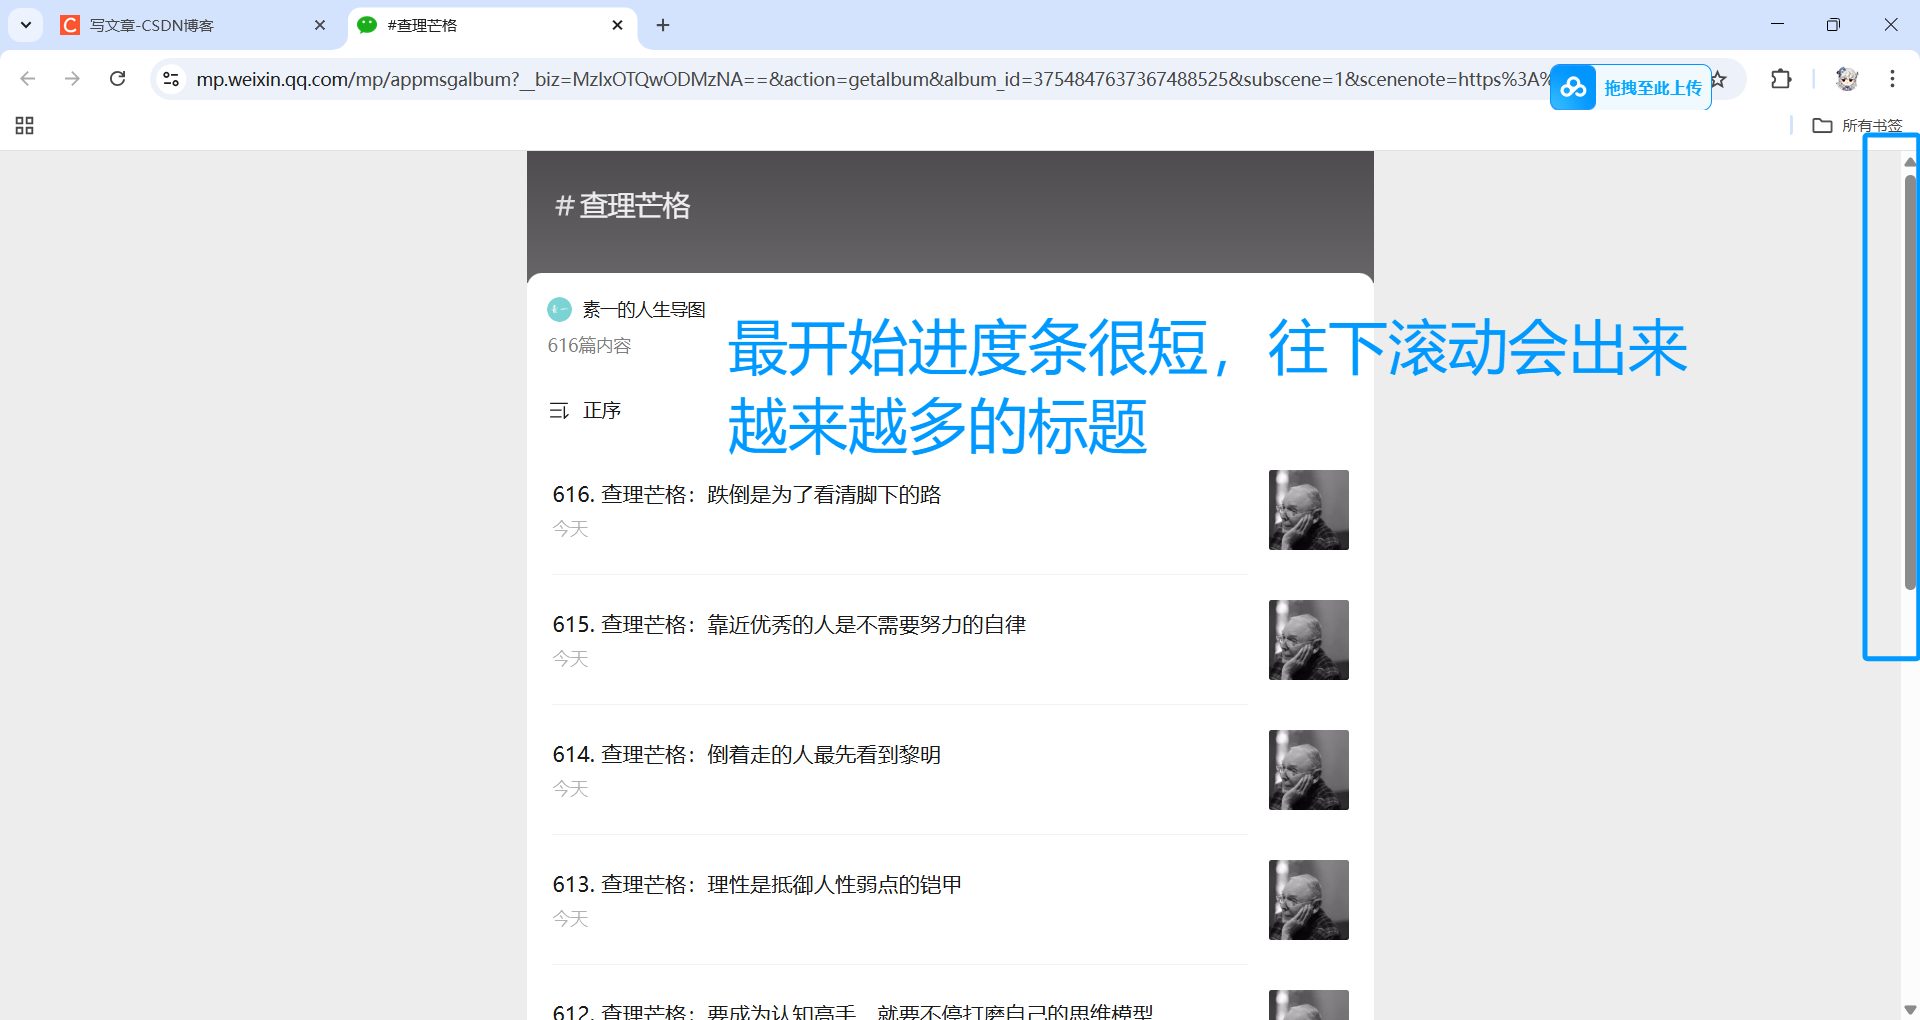Bookmark this page with the star icon

pos(1720,79)
